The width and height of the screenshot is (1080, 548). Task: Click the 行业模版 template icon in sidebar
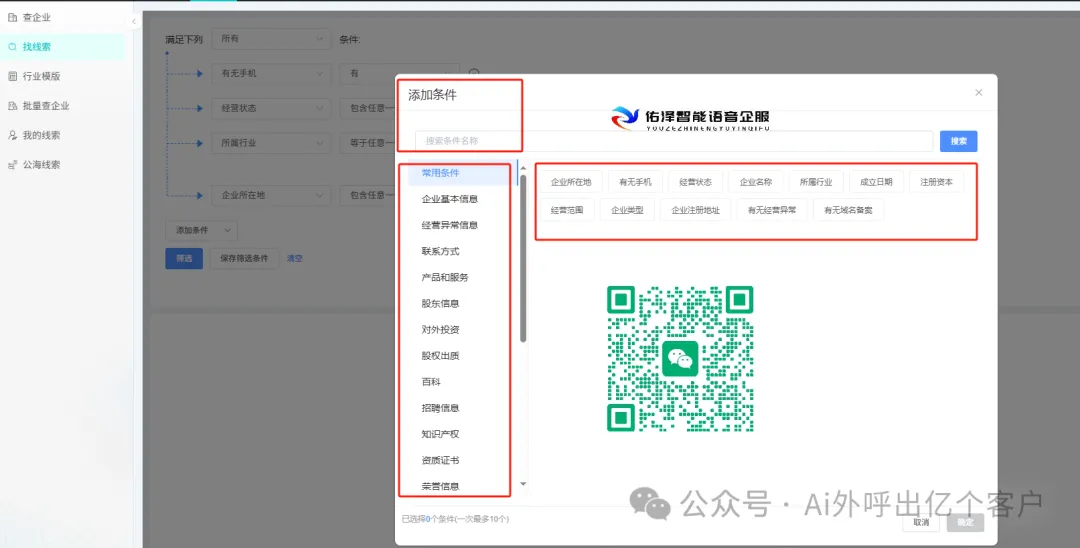click(x=12, y=76)
